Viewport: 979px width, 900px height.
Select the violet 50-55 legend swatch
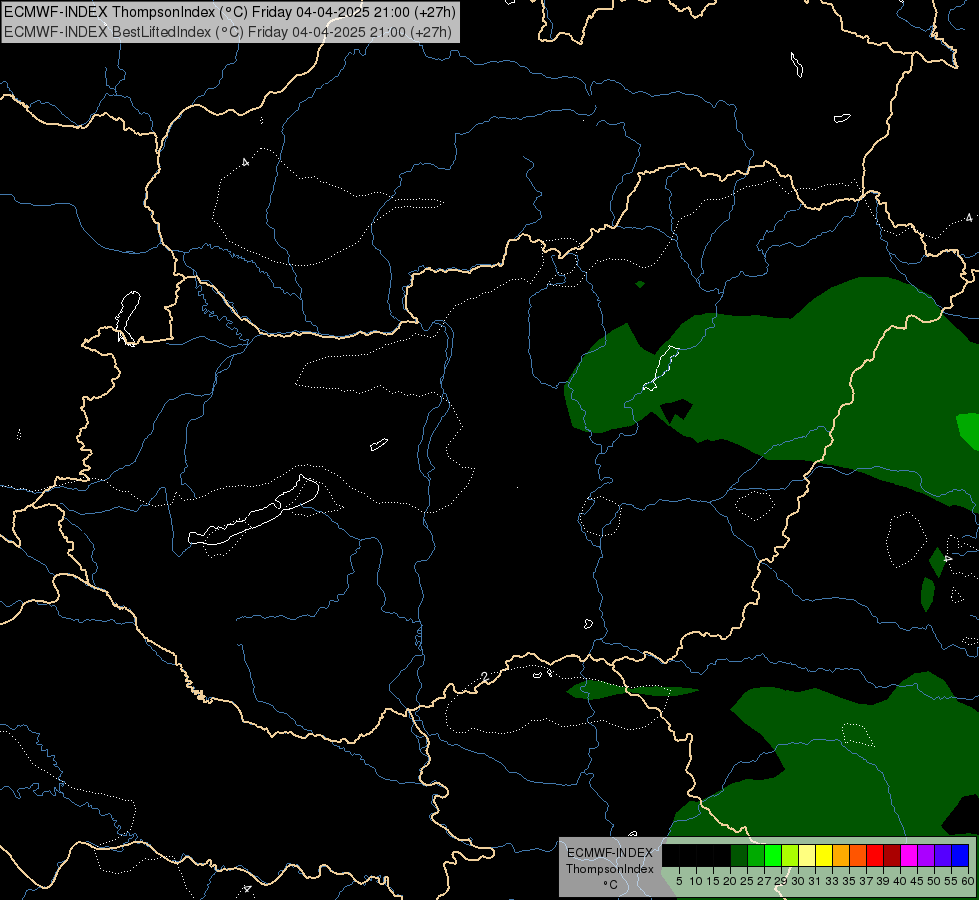pos(943,855)
